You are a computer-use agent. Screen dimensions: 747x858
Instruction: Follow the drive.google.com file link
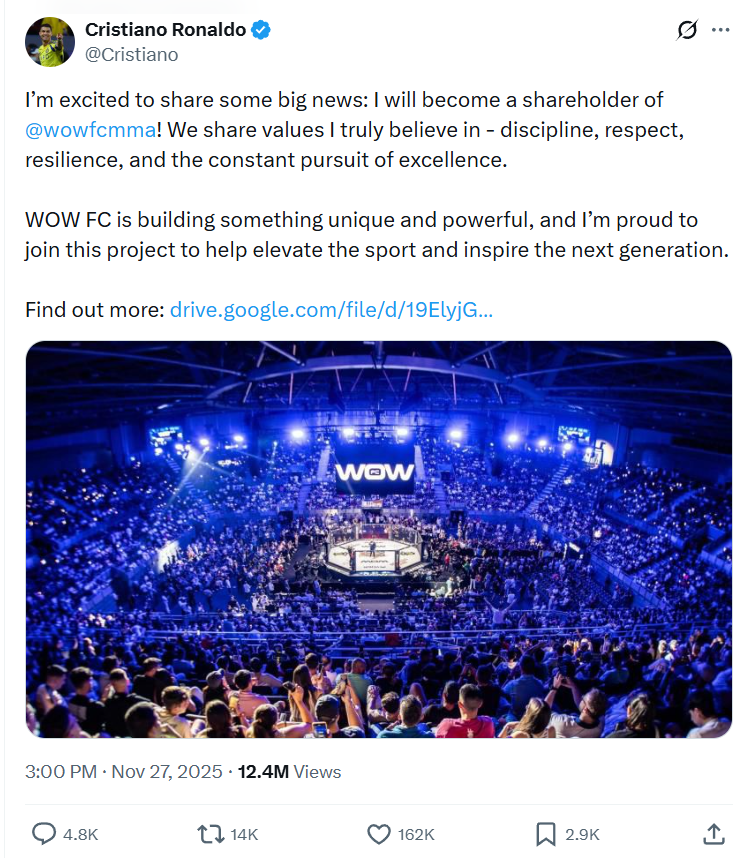331,310
